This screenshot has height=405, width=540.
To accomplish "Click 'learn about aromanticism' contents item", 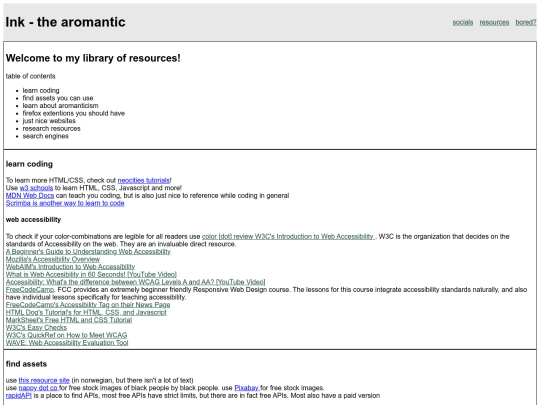I will point(61,105).
